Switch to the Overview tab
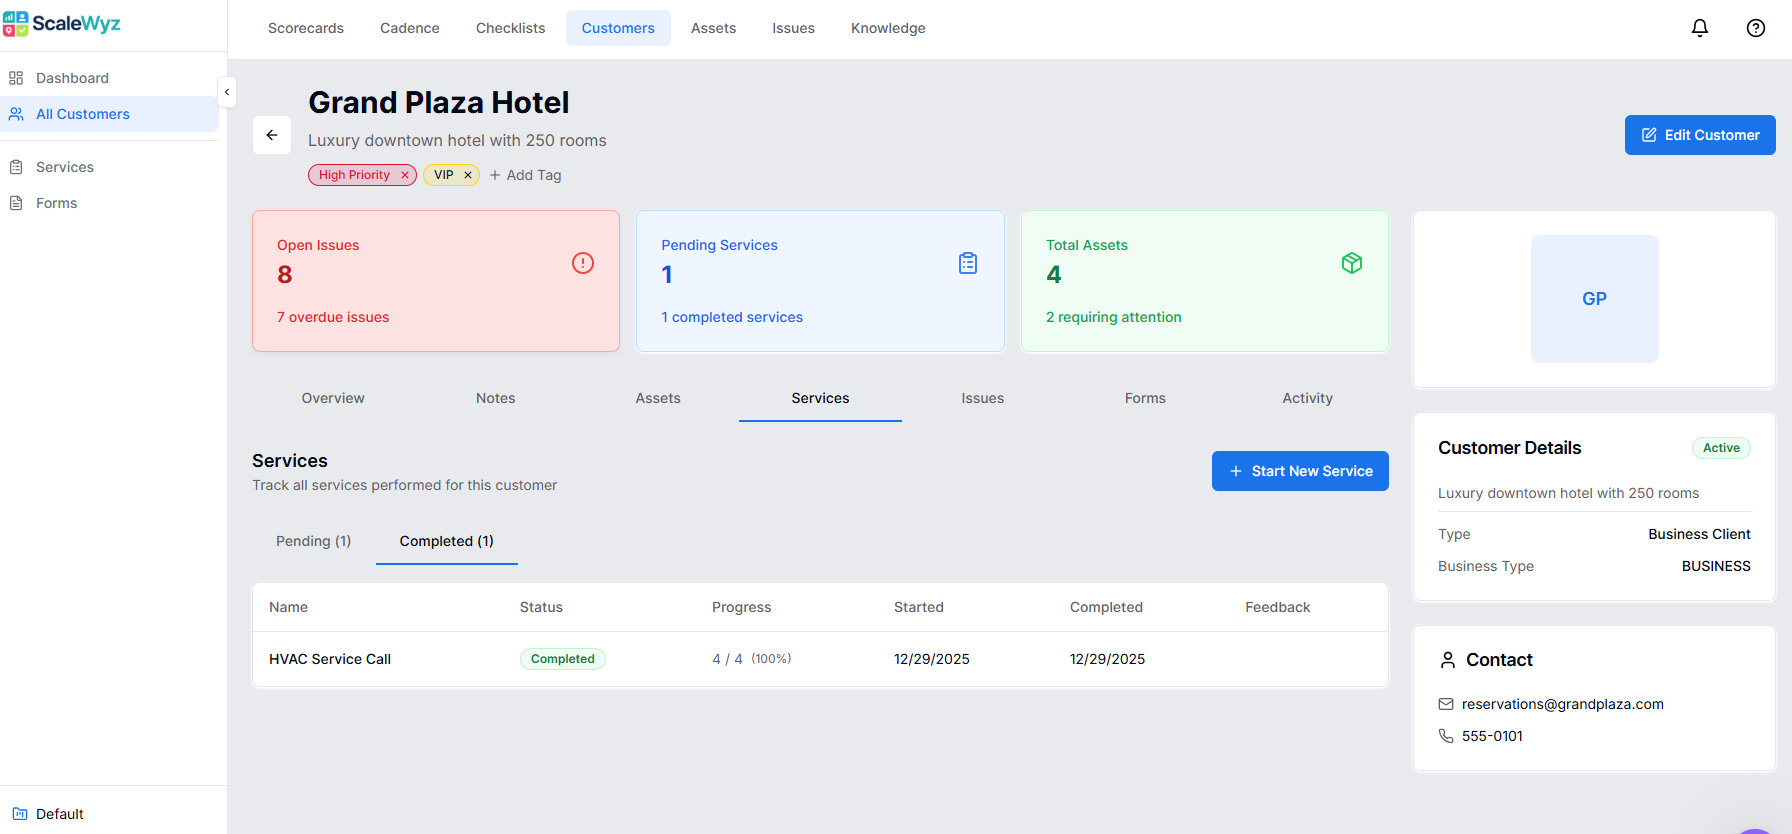 click(333, 398)
